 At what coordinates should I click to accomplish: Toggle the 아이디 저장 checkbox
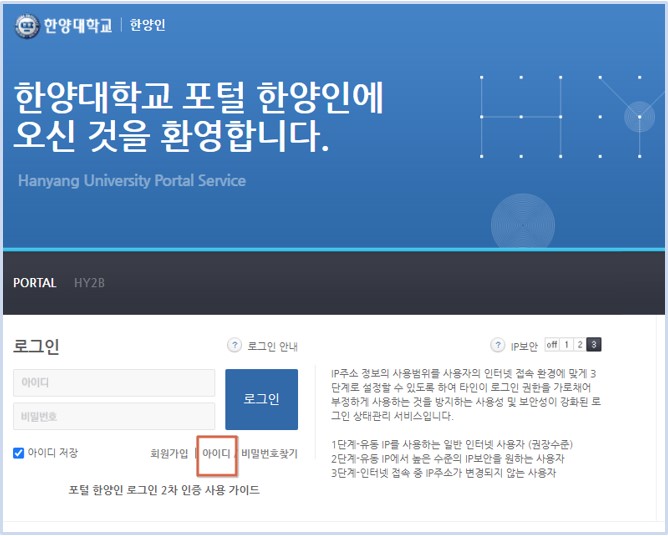click(18, 453)
